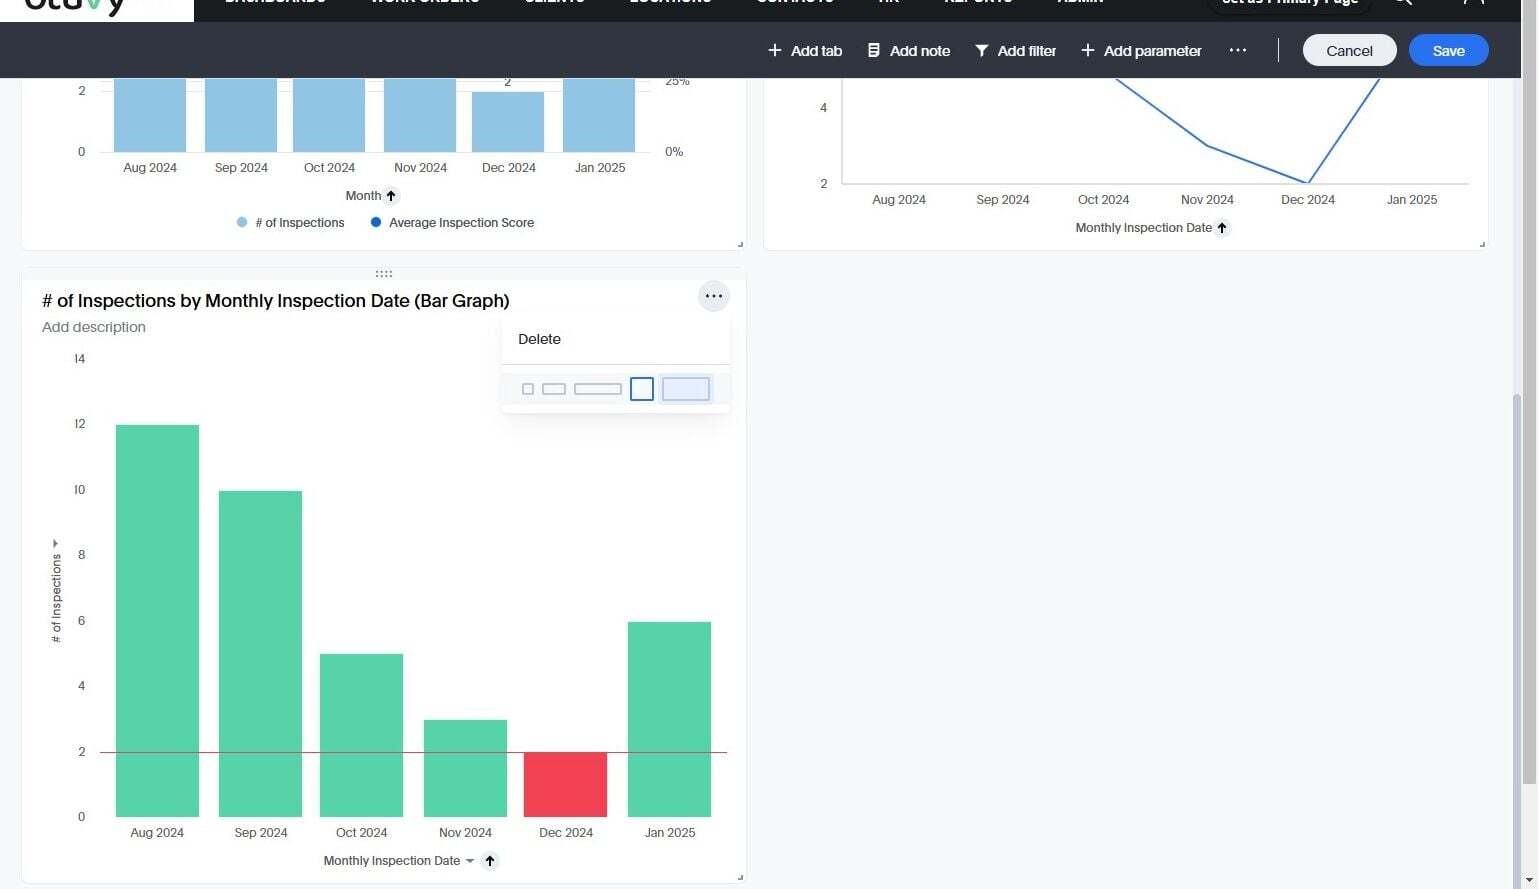The image size is (1538, 889).
Task: Select the Jan 2025 green bar
Action: [669, 719]
